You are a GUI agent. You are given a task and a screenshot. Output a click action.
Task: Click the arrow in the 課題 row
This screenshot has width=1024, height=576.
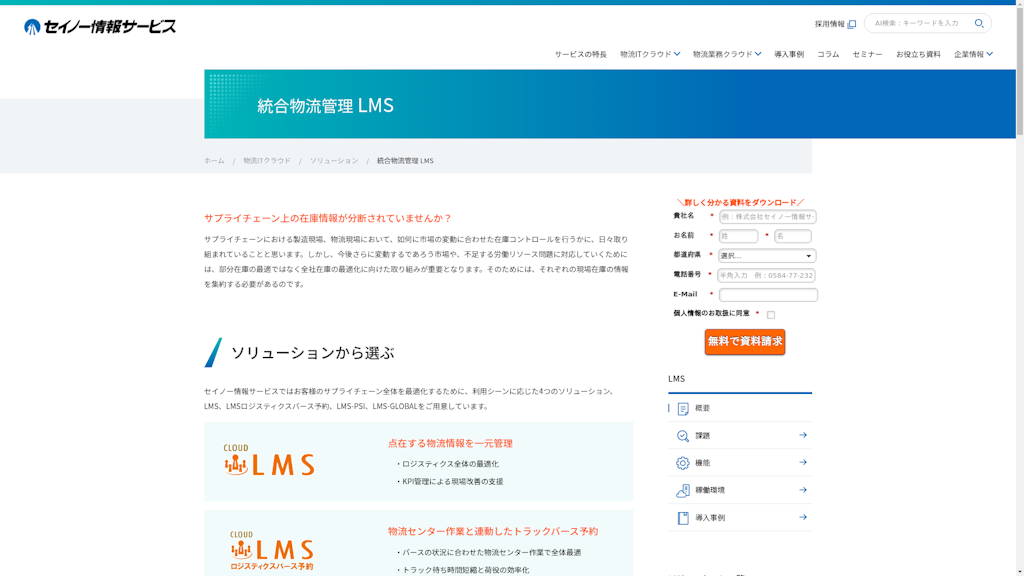coord(803,435)
